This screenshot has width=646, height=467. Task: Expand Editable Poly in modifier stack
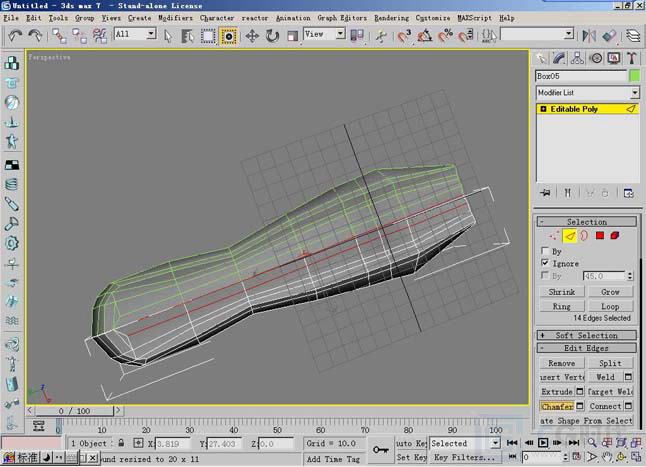(x=543, y=109)
